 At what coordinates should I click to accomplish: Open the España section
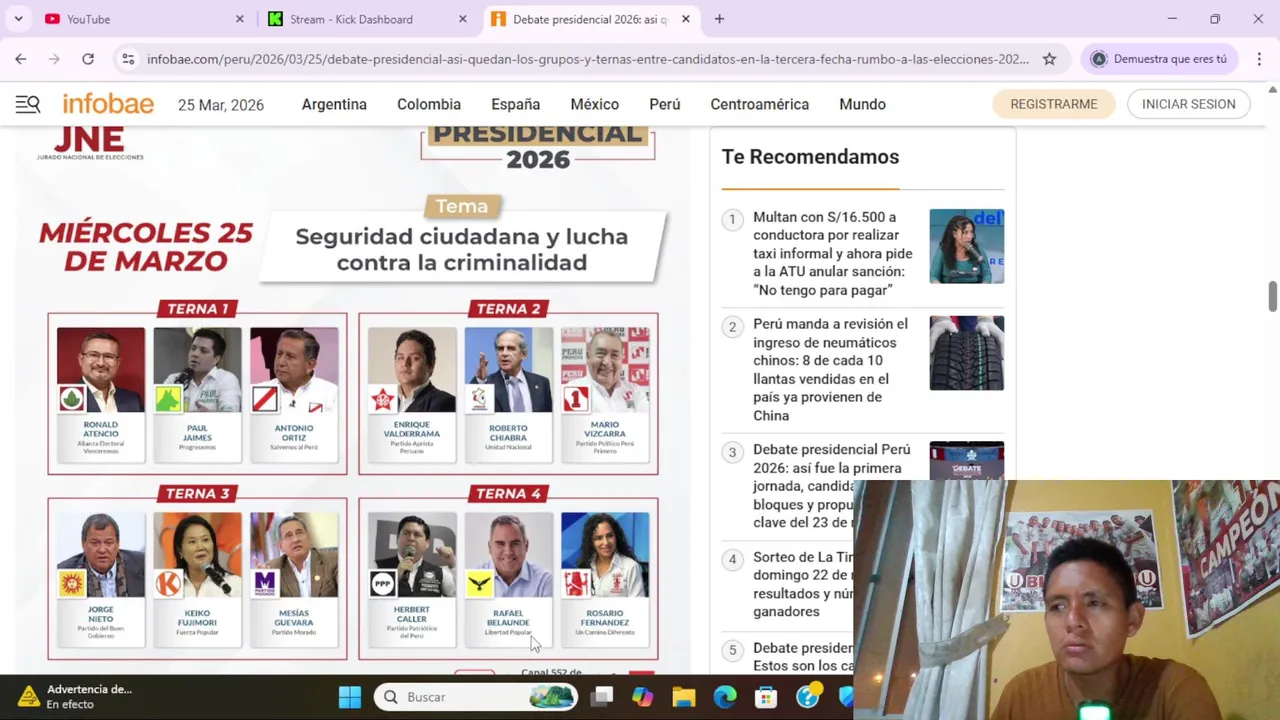pos(515,104)
